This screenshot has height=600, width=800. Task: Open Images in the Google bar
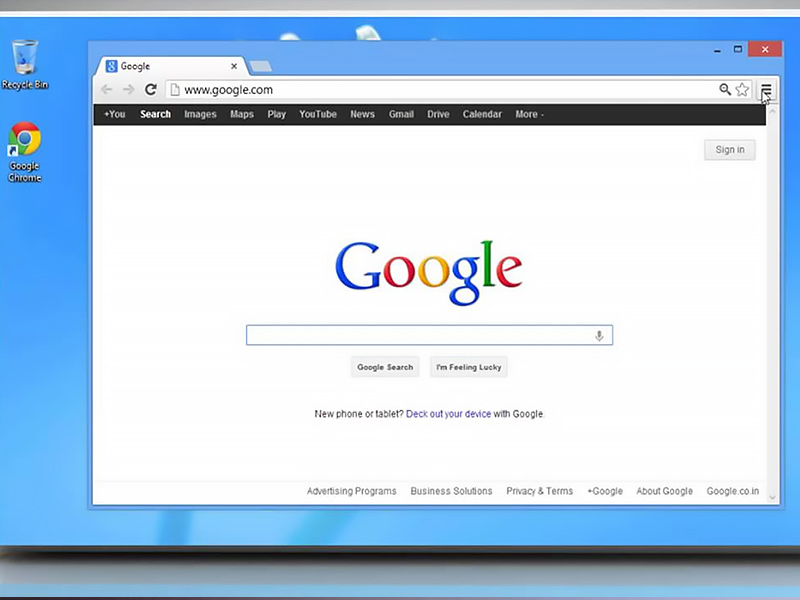click(201, 114)
